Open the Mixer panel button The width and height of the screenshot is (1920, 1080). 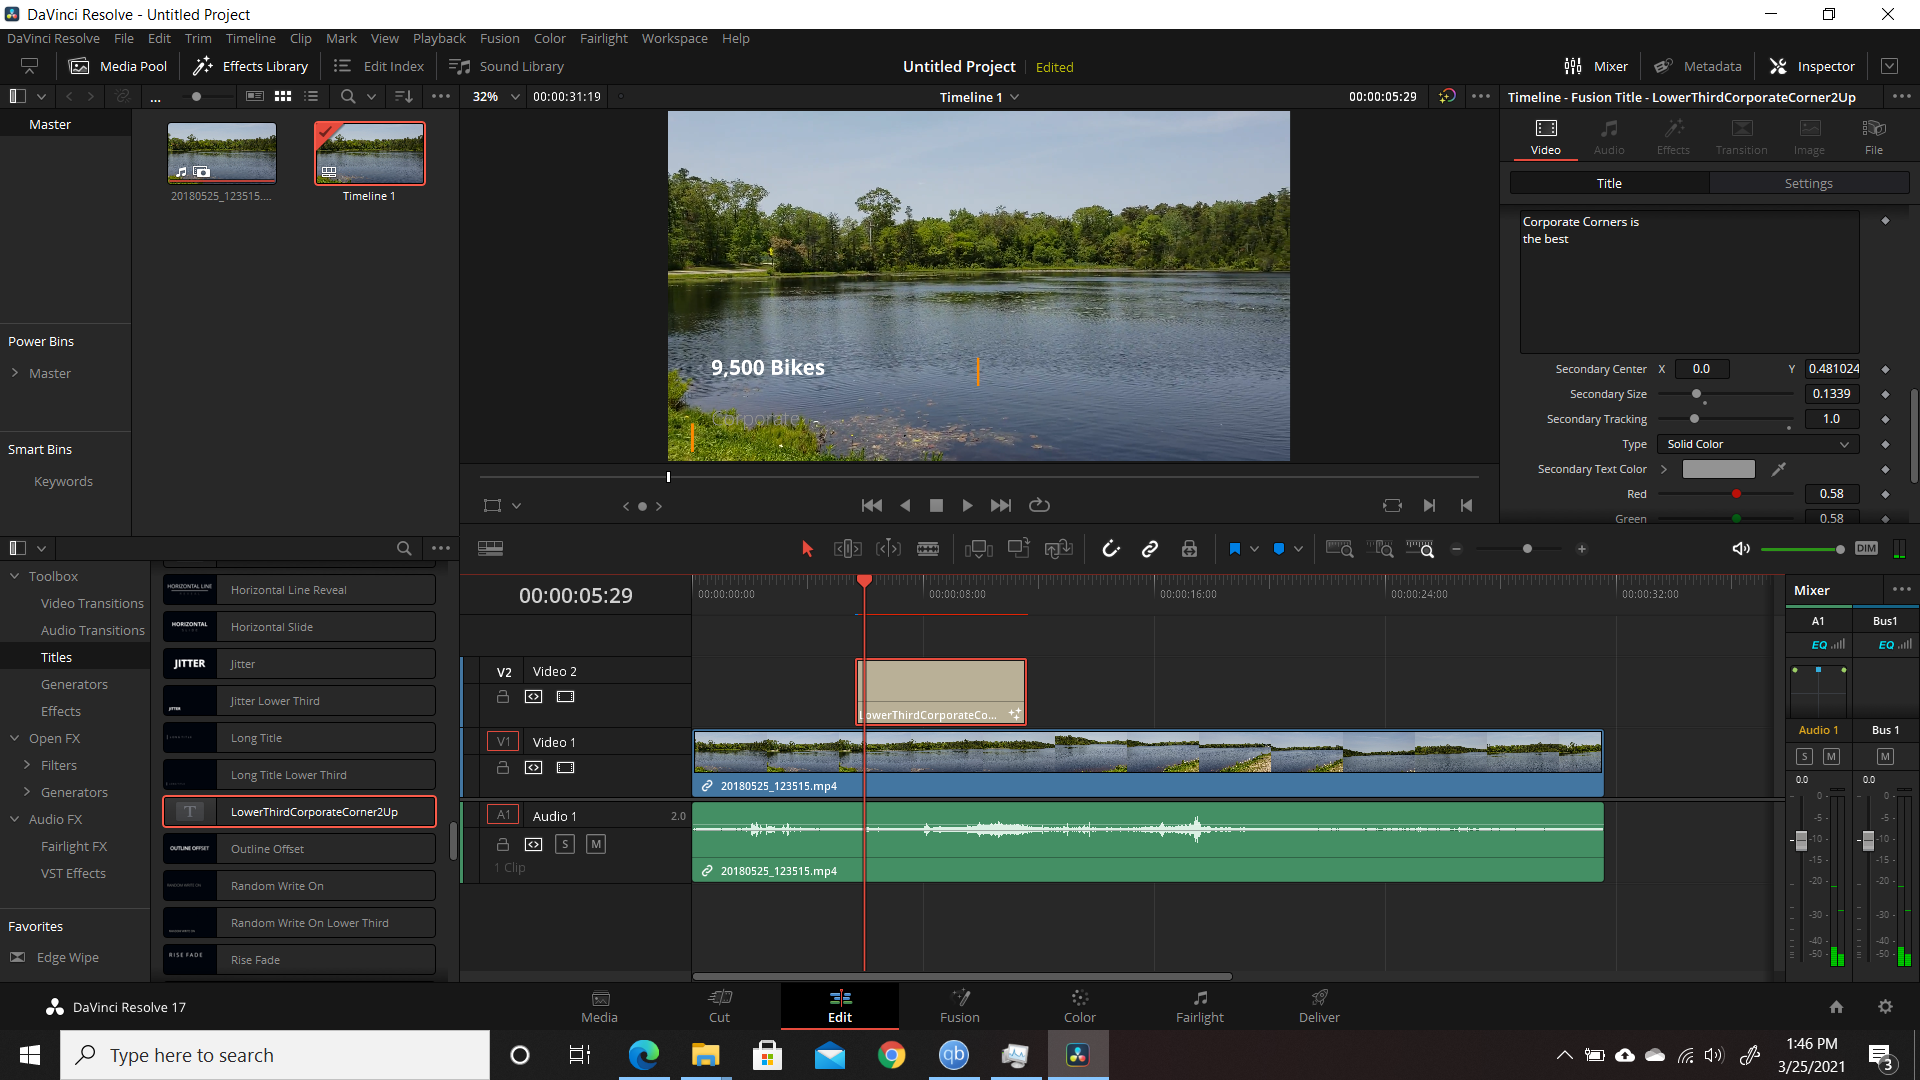click(x=1596, y=66)
